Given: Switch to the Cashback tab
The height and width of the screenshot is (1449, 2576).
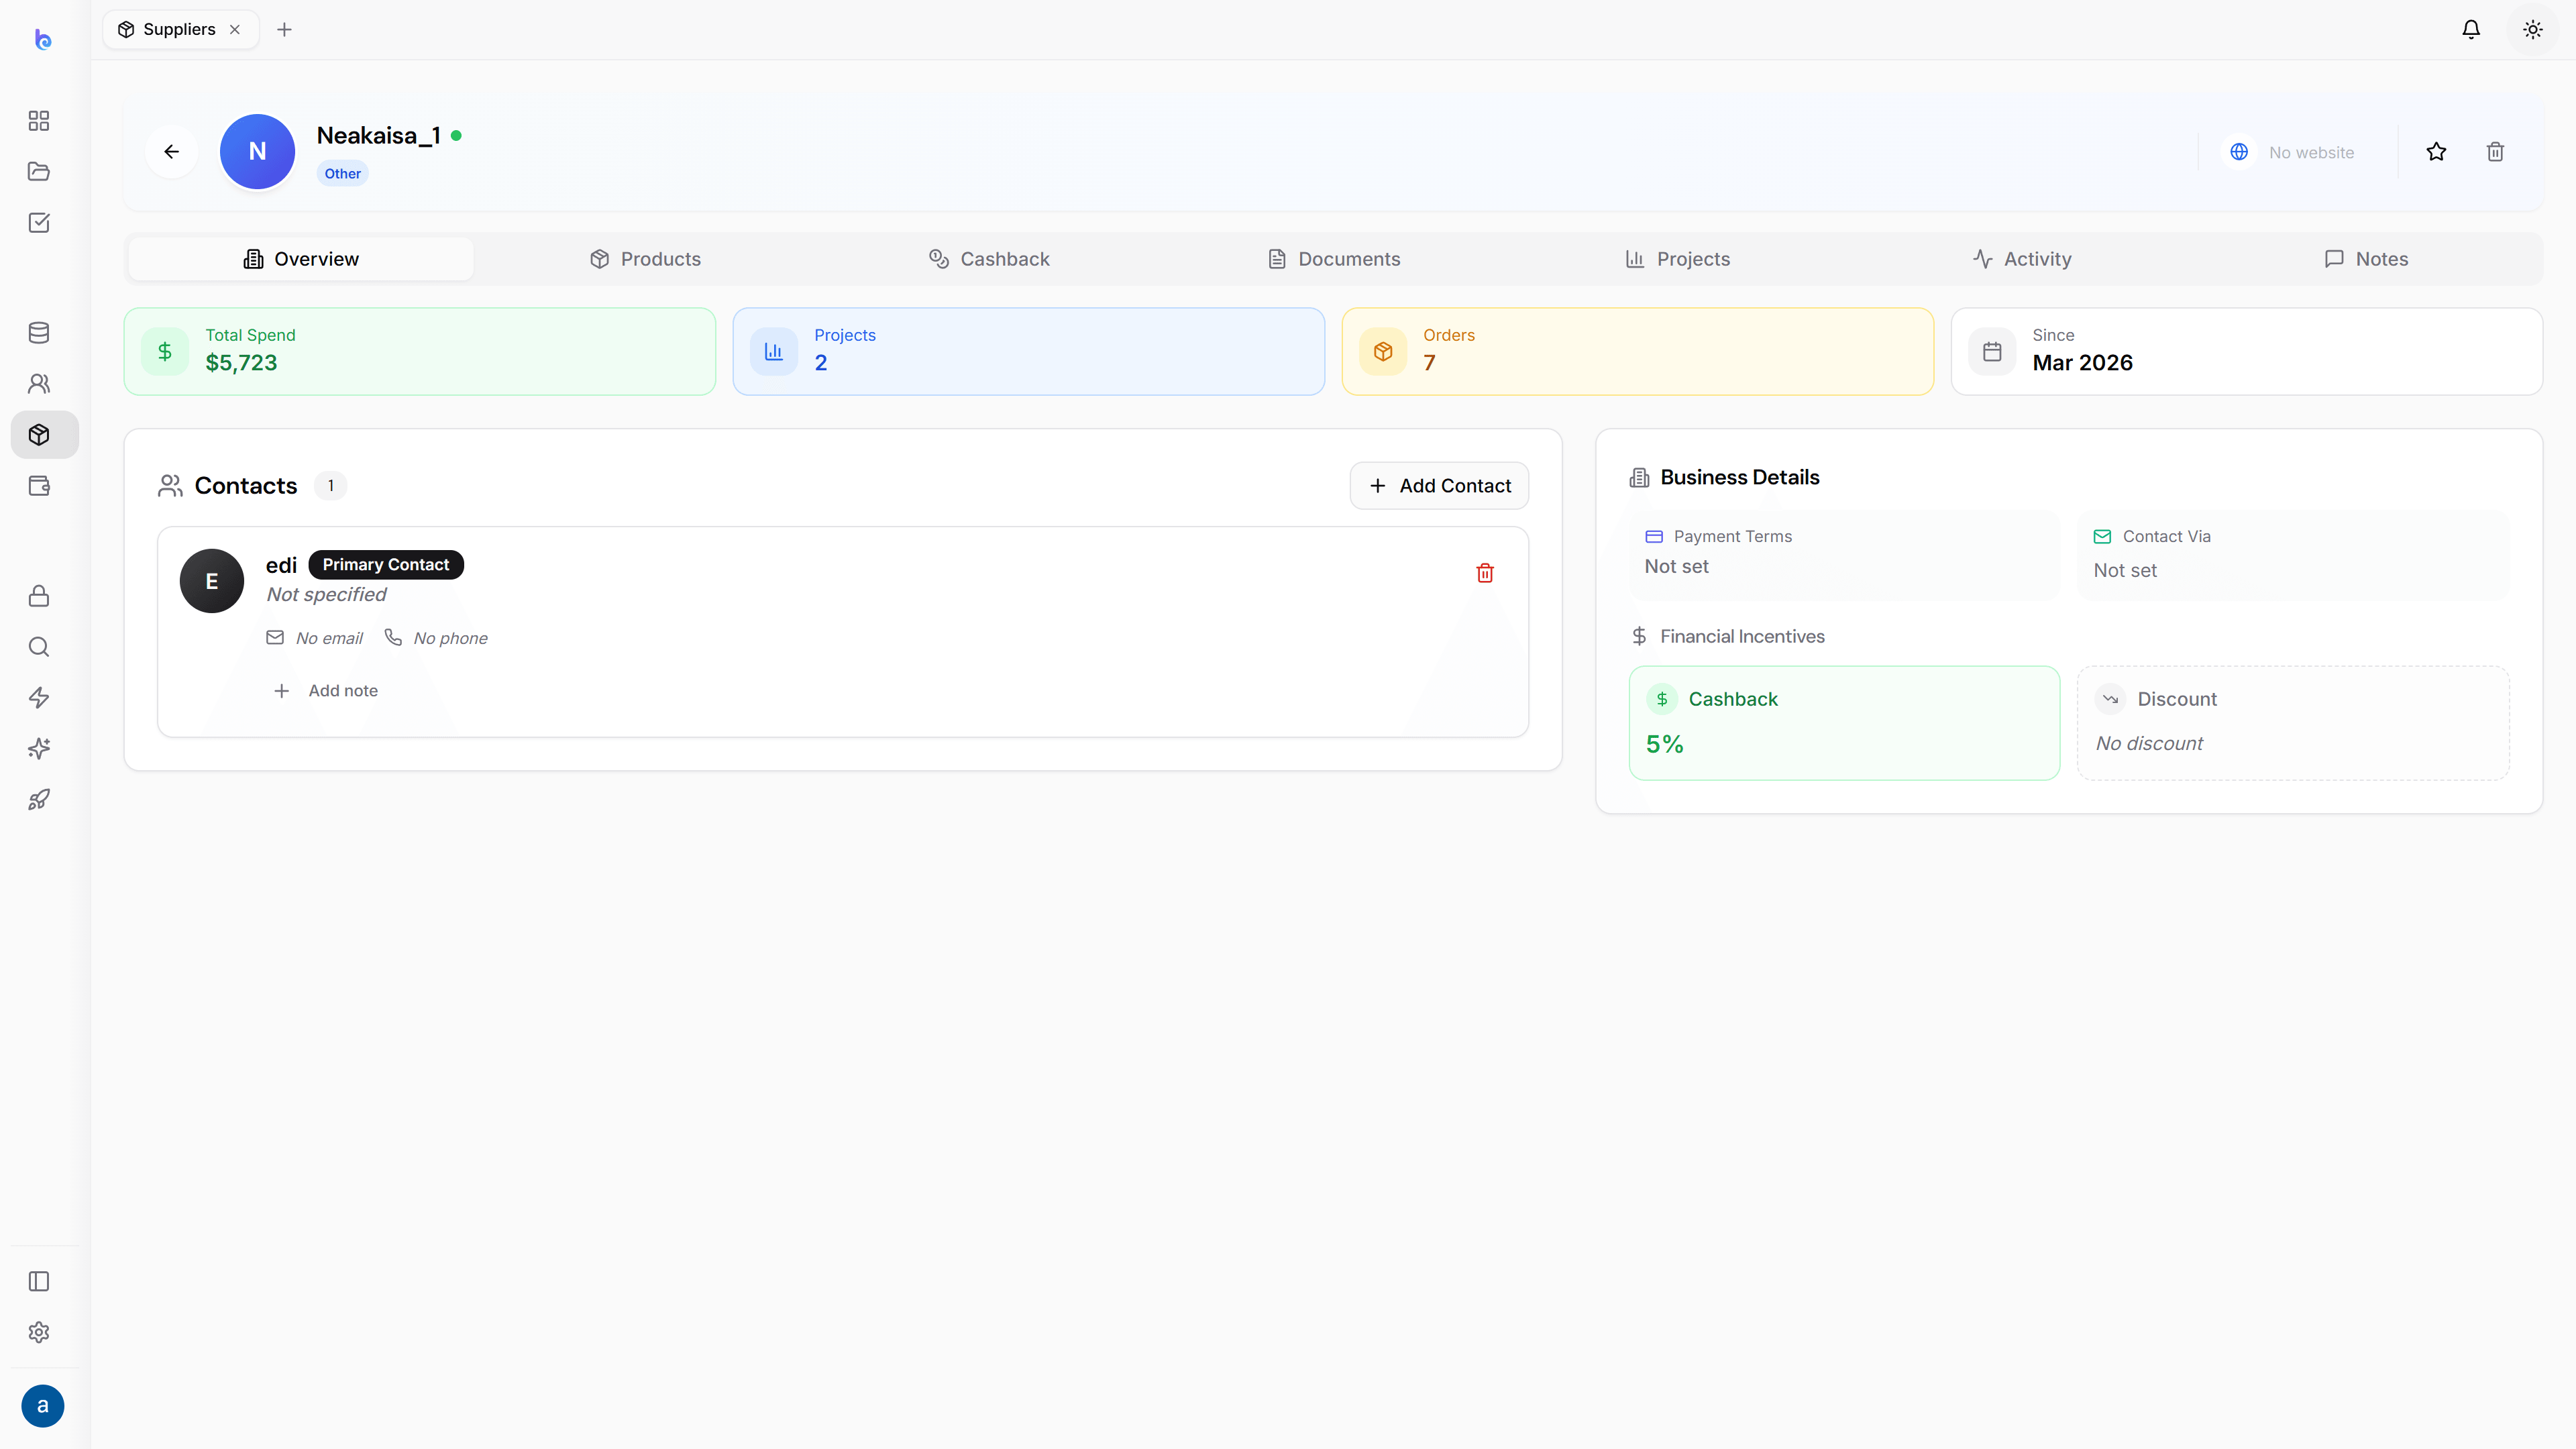Looking at the screenshot, I should 989,259.
